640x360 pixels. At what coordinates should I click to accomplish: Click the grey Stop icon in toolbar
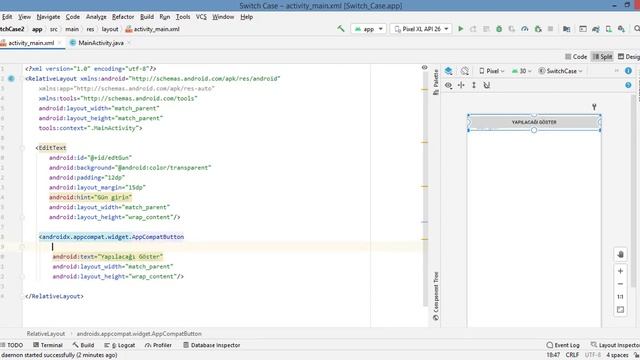pos(551,29)
